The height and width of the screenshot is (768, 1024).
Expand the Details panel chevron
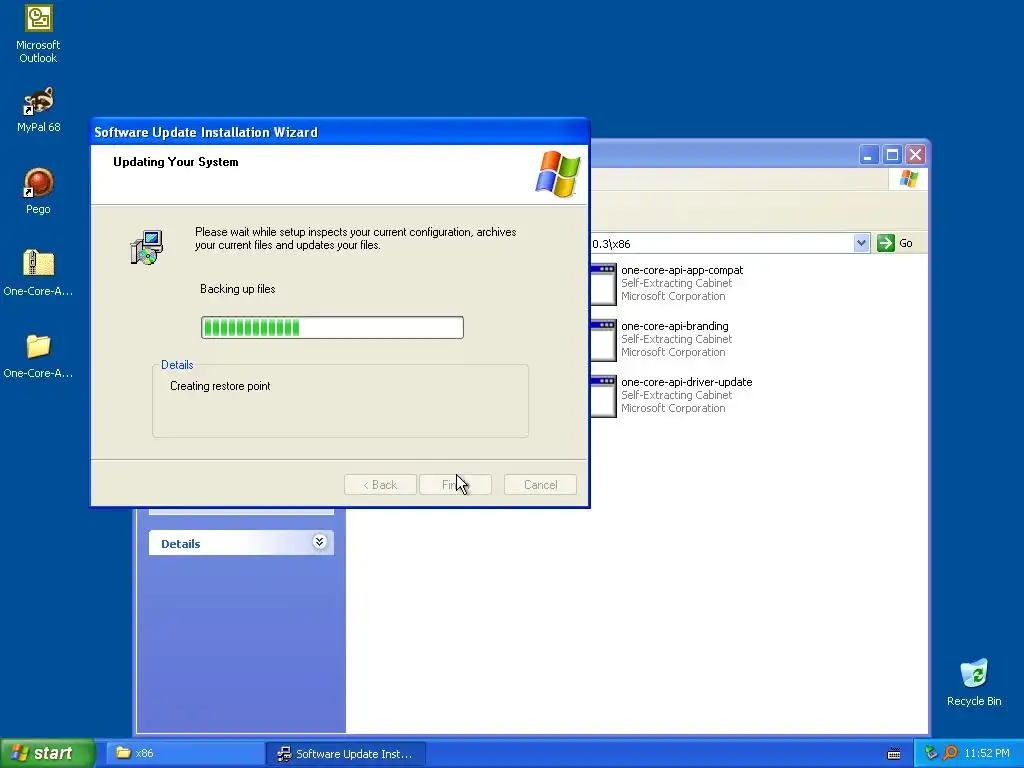pyautogui.click(x=319, y=542)
